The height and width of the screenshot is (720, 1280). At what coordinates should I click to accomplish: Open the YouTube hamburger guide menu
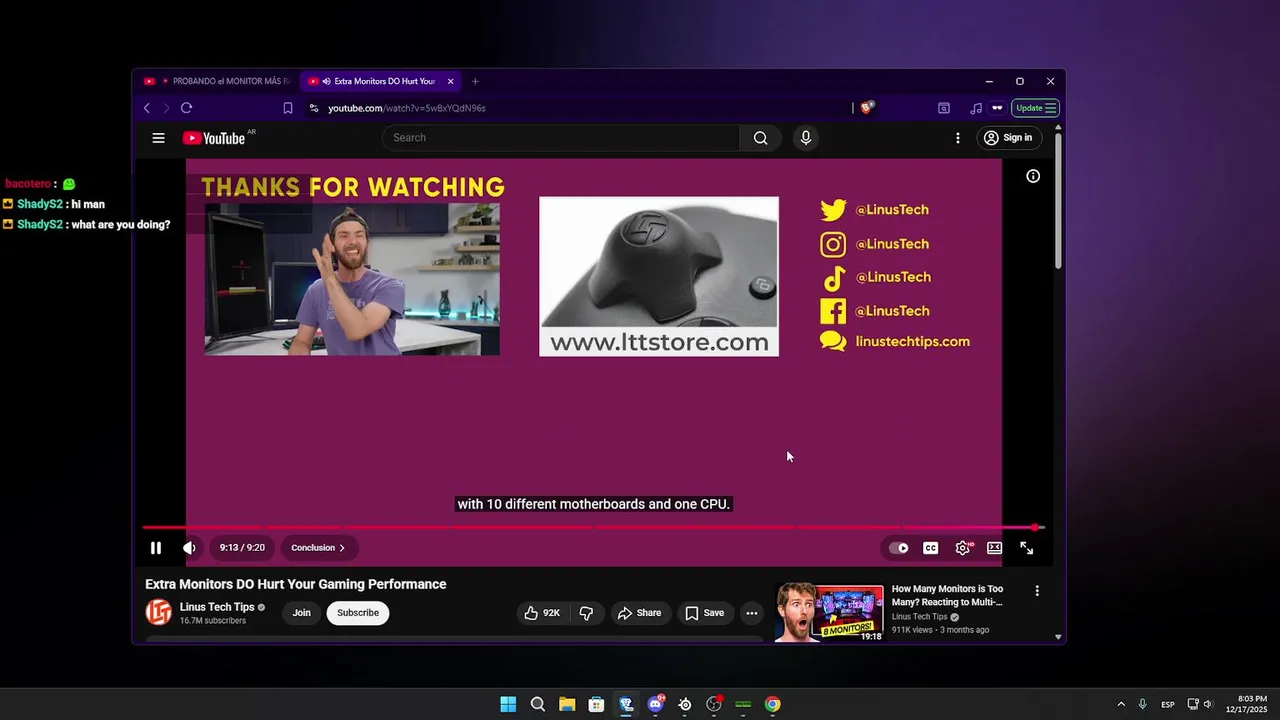[x=158, y=138]
